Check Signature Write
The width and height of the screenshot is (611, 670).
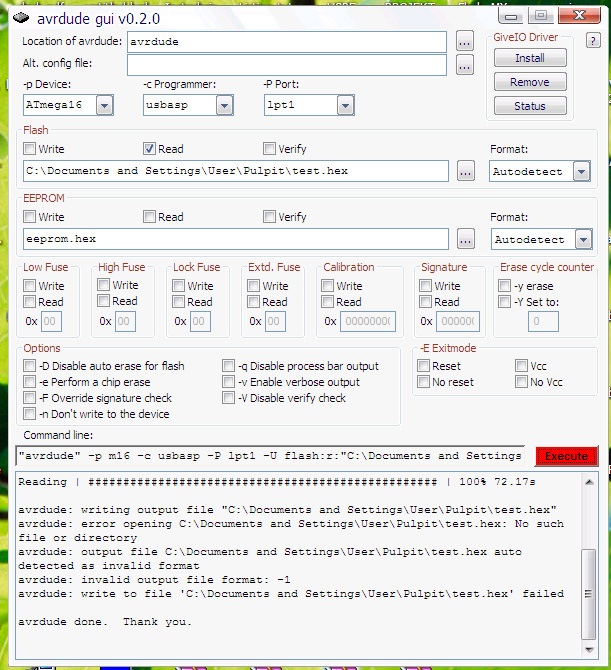tap(426, 285)
